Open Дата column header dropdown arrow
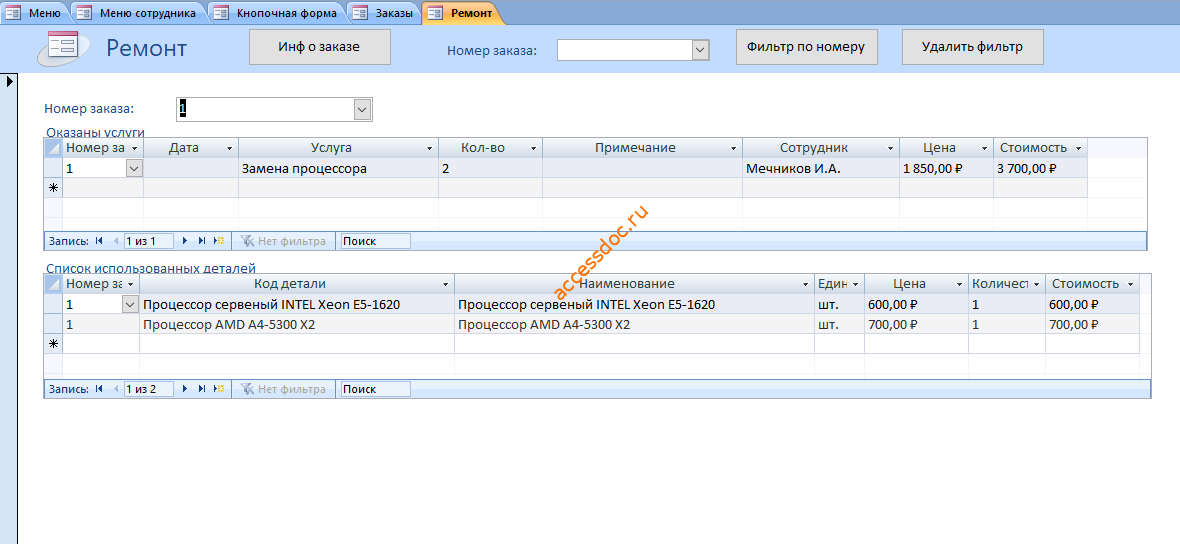Screen dimensions: 1180x544 [229, 148]
